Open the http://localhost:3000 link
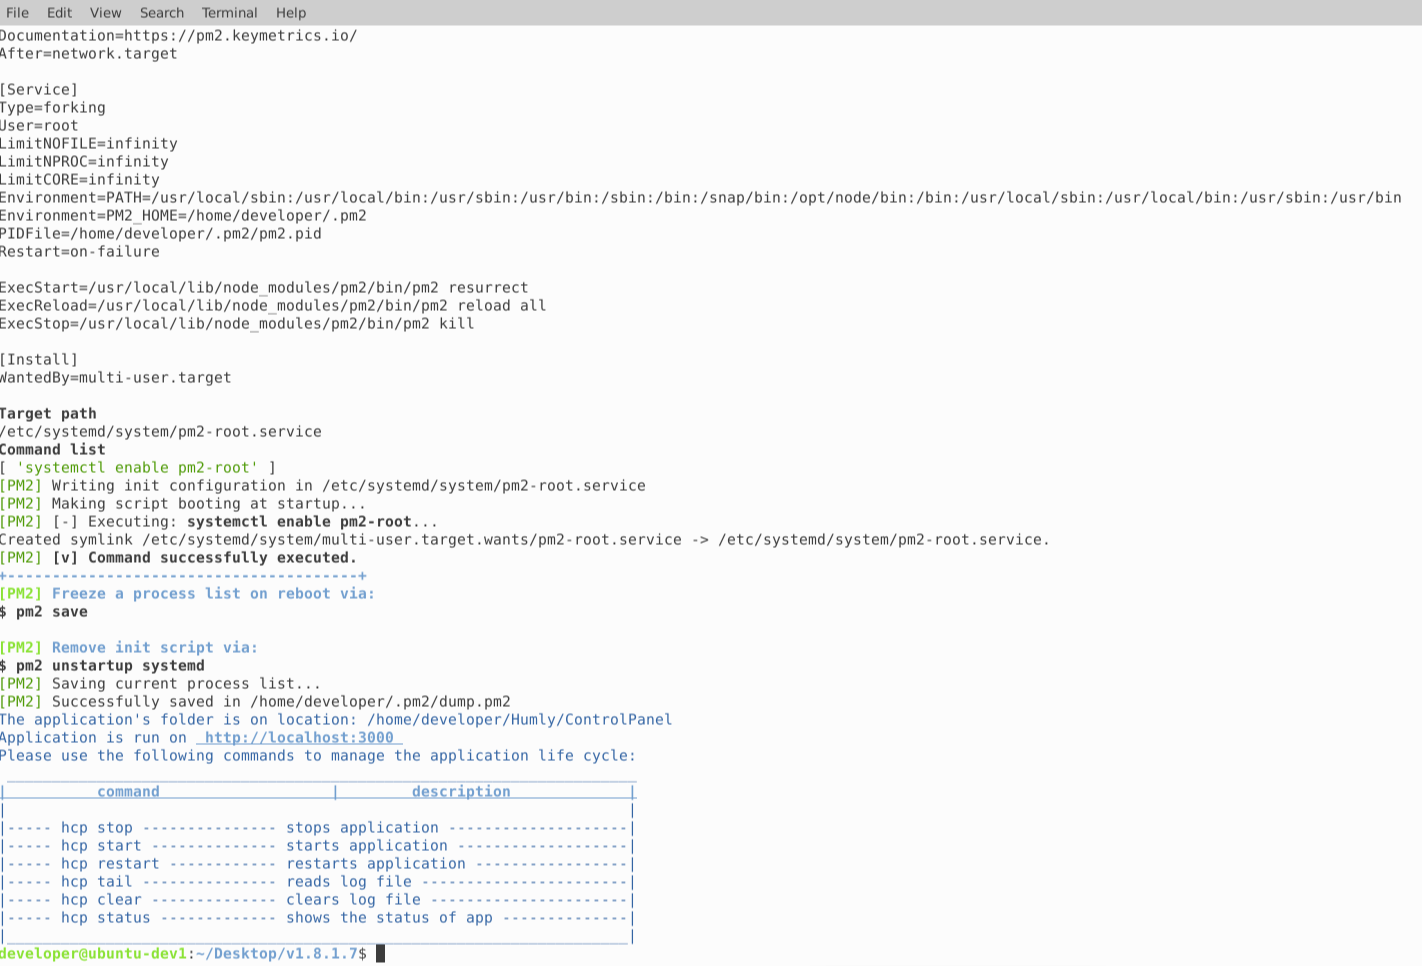Screen dimensions: 1422x966 (299, 738)
